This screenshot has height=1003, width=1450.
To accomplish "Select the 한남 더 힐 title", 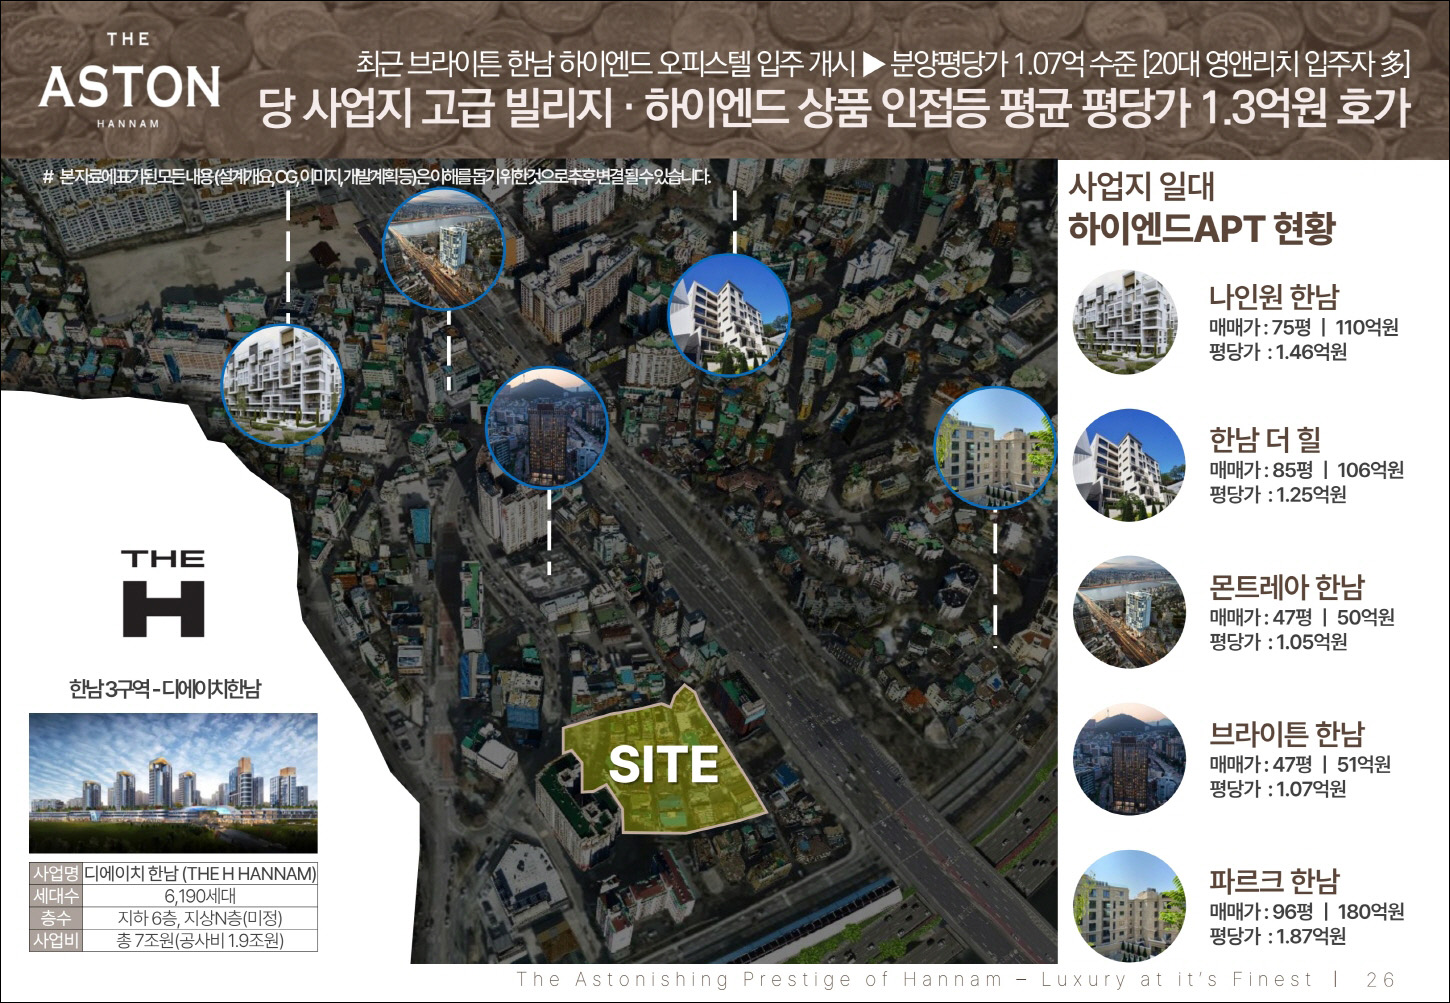I will (1266, 440).
